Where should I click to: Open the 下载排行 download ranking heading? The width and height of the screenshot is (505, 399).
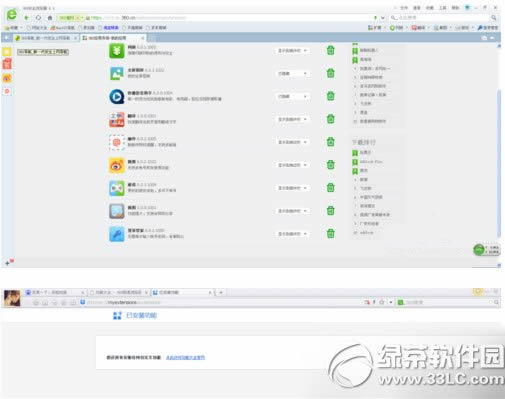point(364,142)
